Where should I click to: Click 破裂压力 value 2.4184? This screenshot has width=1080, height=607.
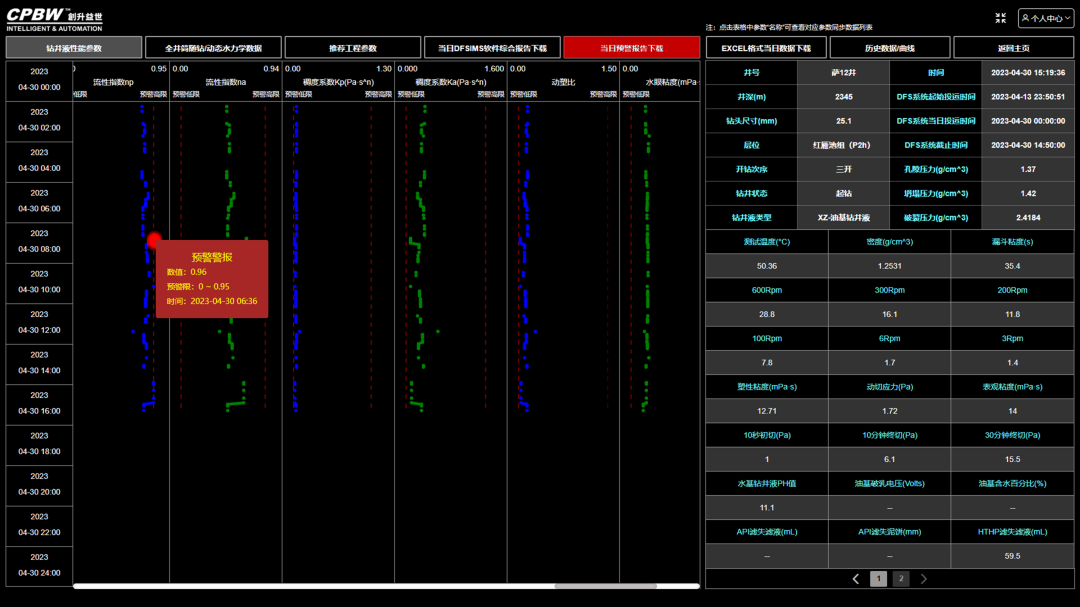coord(1028,218)
